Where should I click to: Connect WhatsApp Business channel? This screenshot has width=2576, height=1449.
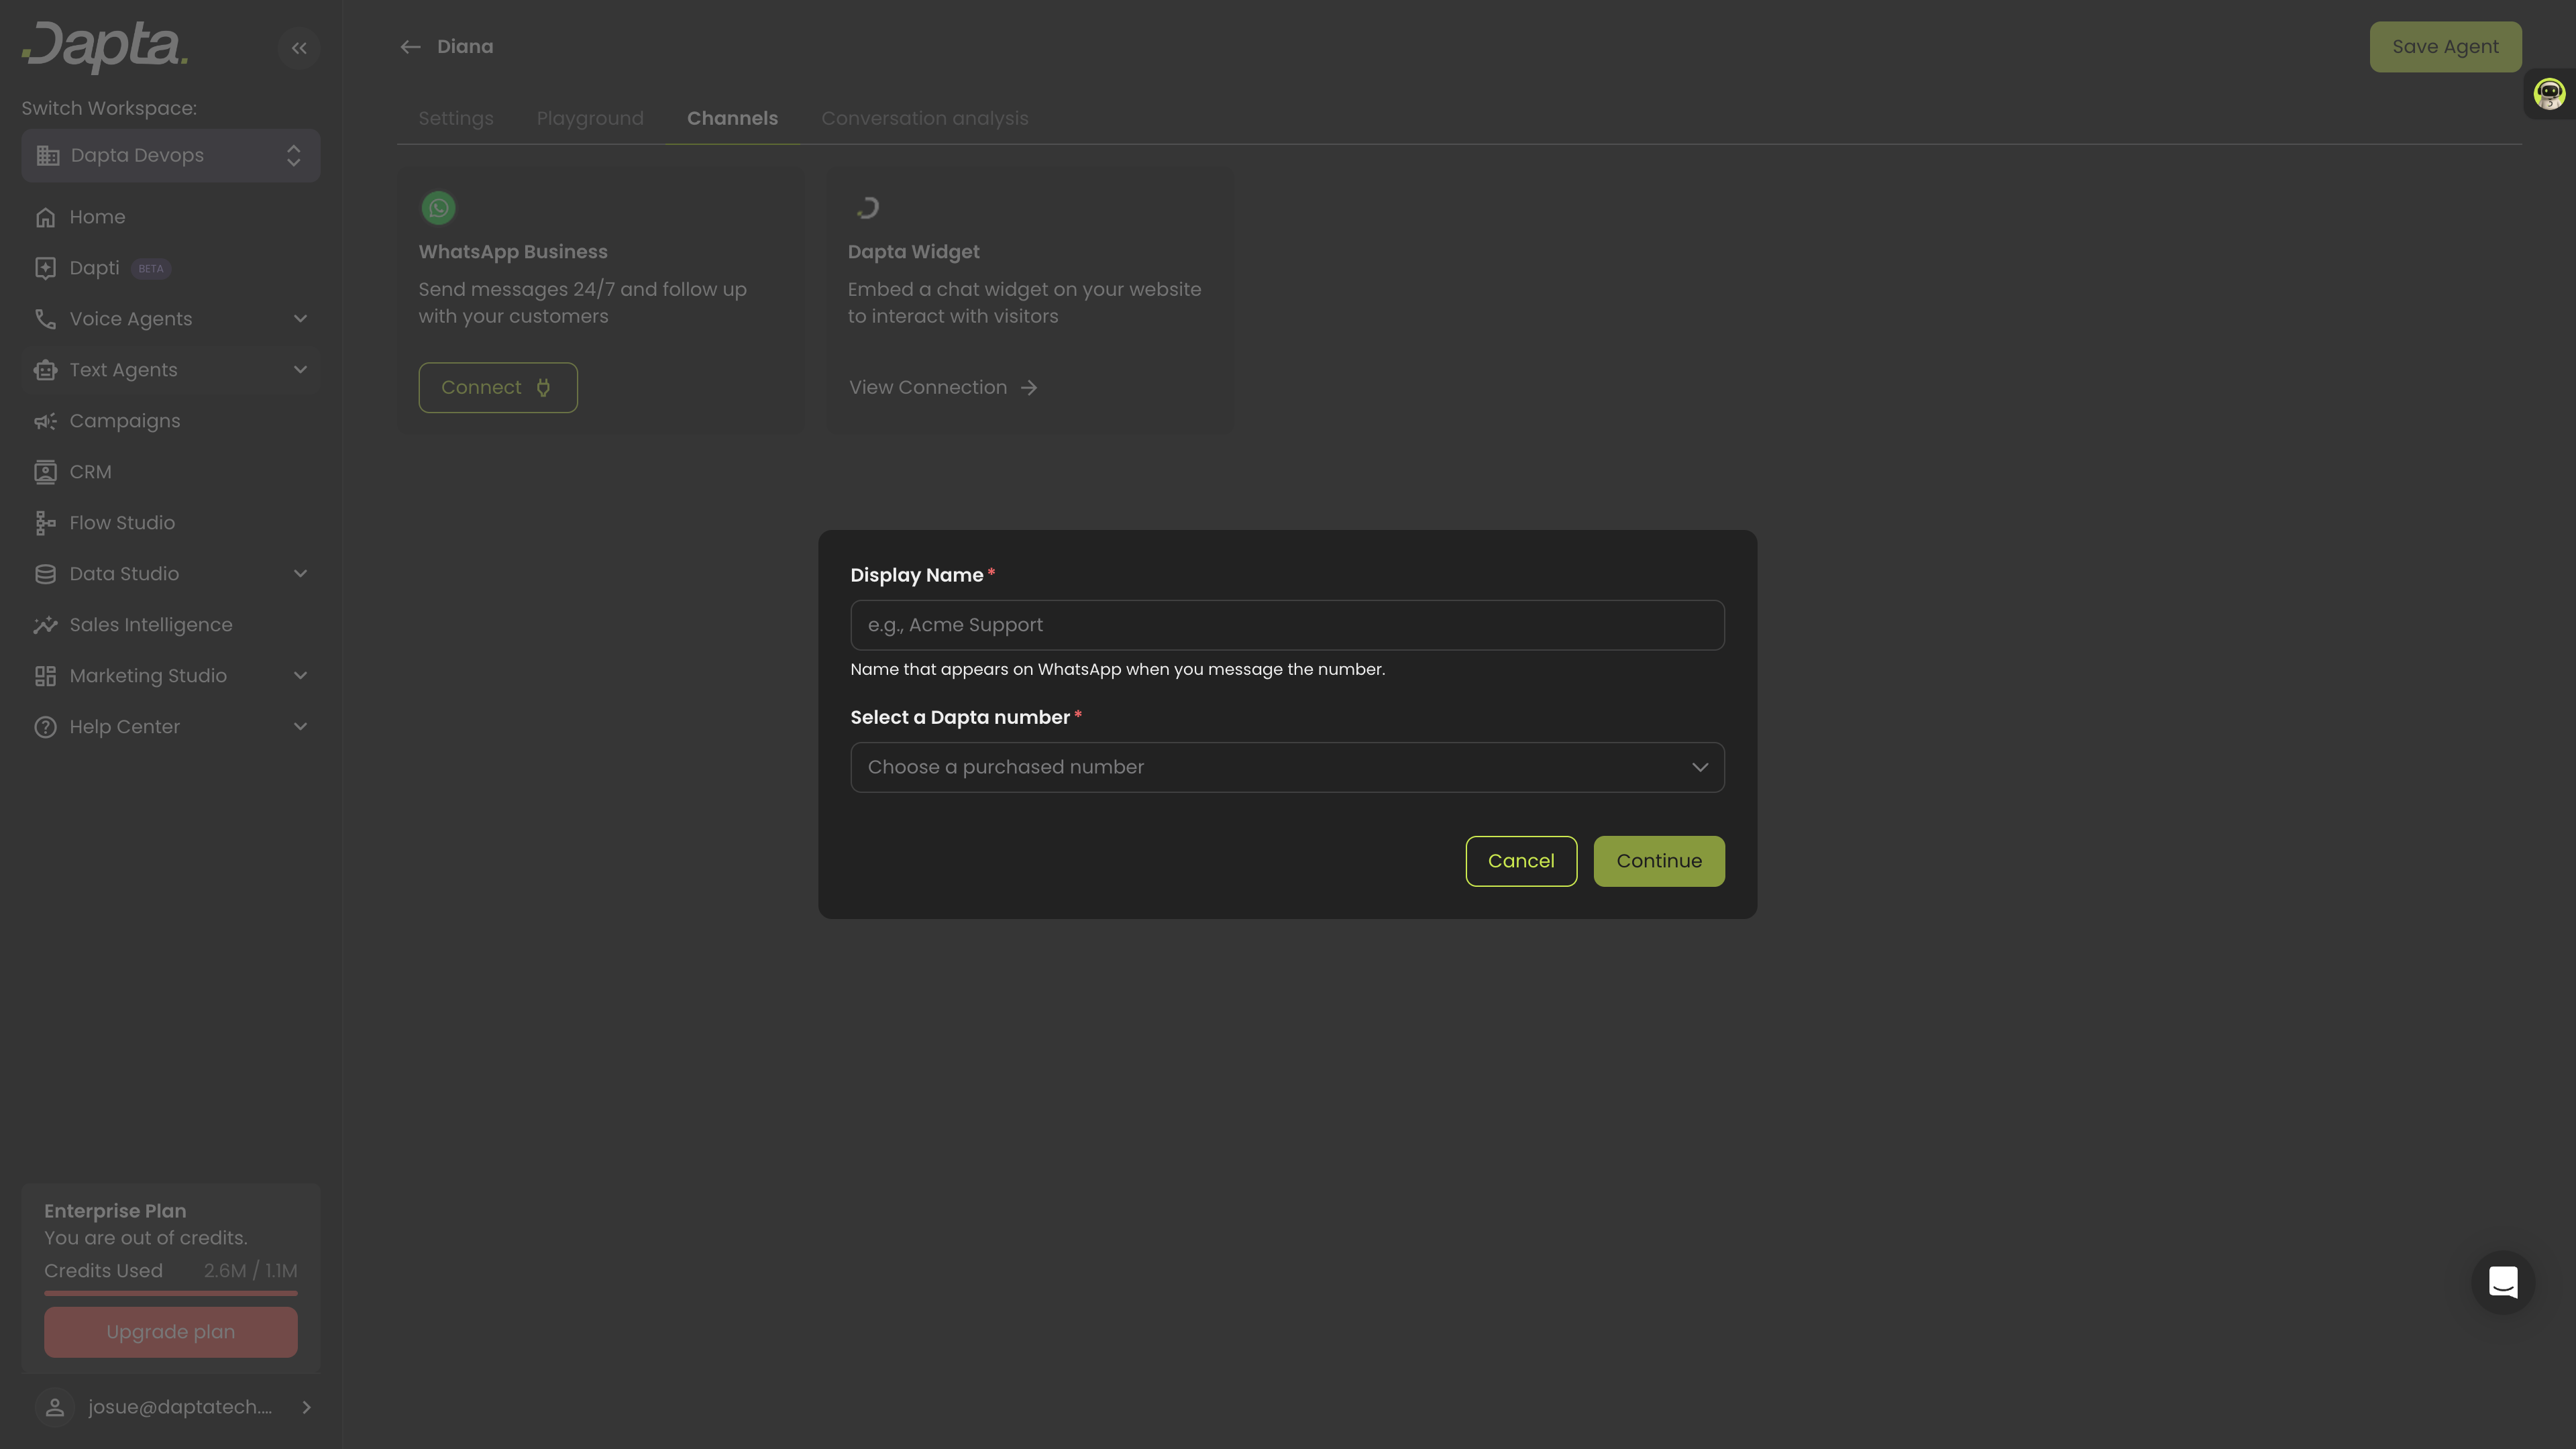[x=498, y=387]
